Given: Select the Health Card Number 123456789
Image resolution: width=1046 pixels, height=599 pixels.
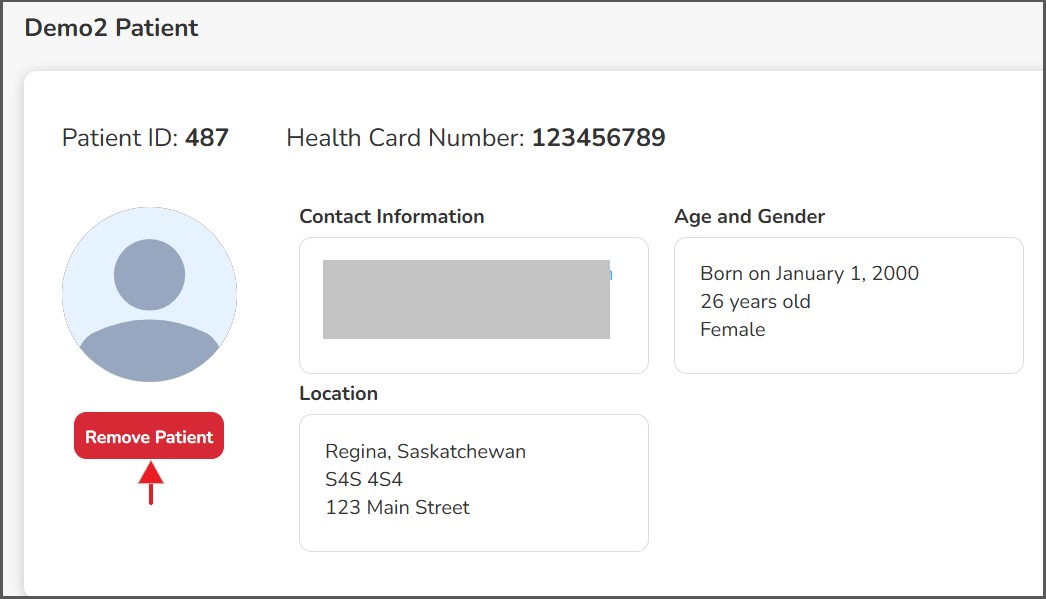Looking at the screenshot, I should (x=598, y=137).
